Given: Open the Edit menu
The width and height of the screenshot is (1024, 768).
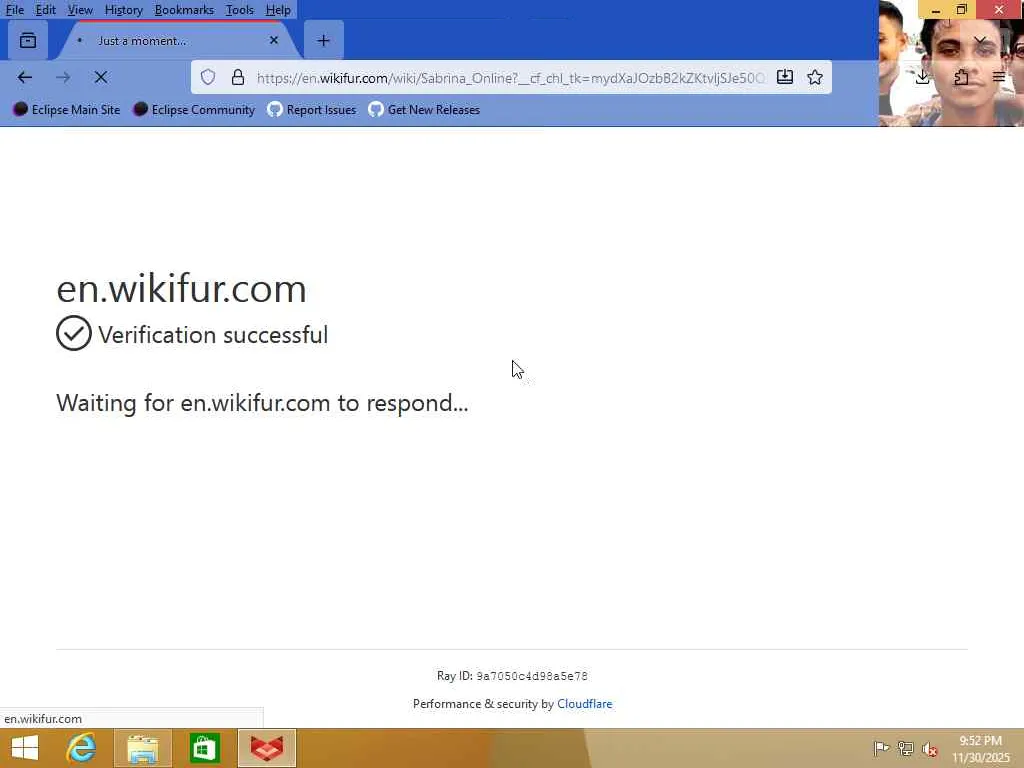Looking at the screenshot, I should (x=45, y=10).
